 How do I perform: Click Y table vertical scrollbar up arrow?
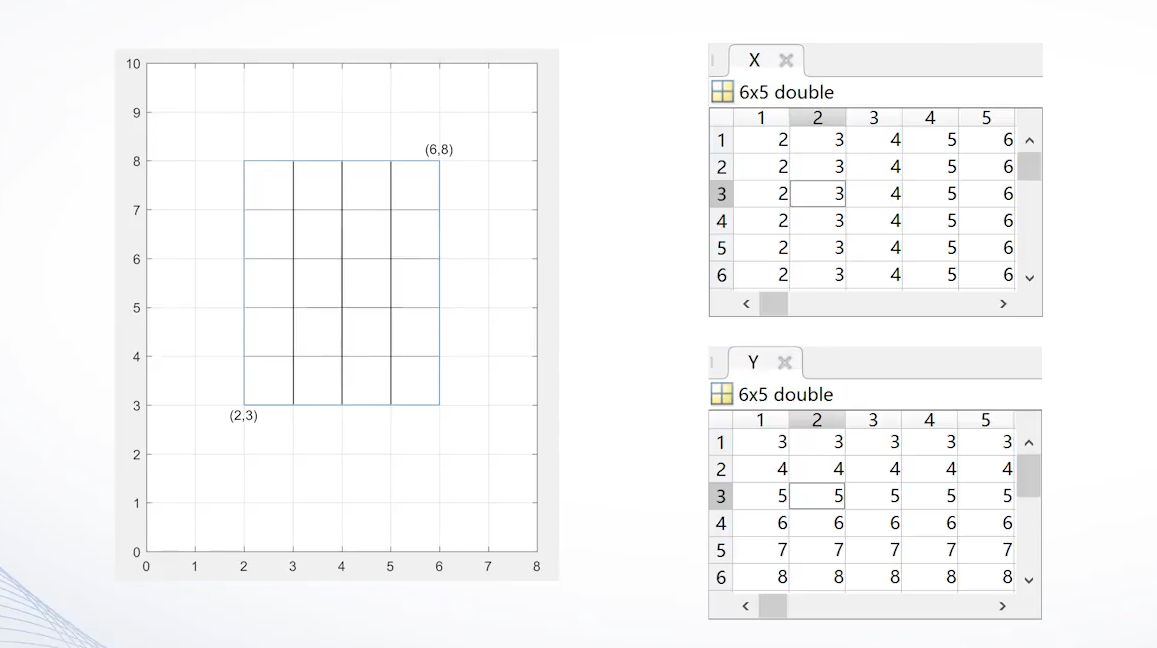pyautogui.click(x=1029, y=443)
